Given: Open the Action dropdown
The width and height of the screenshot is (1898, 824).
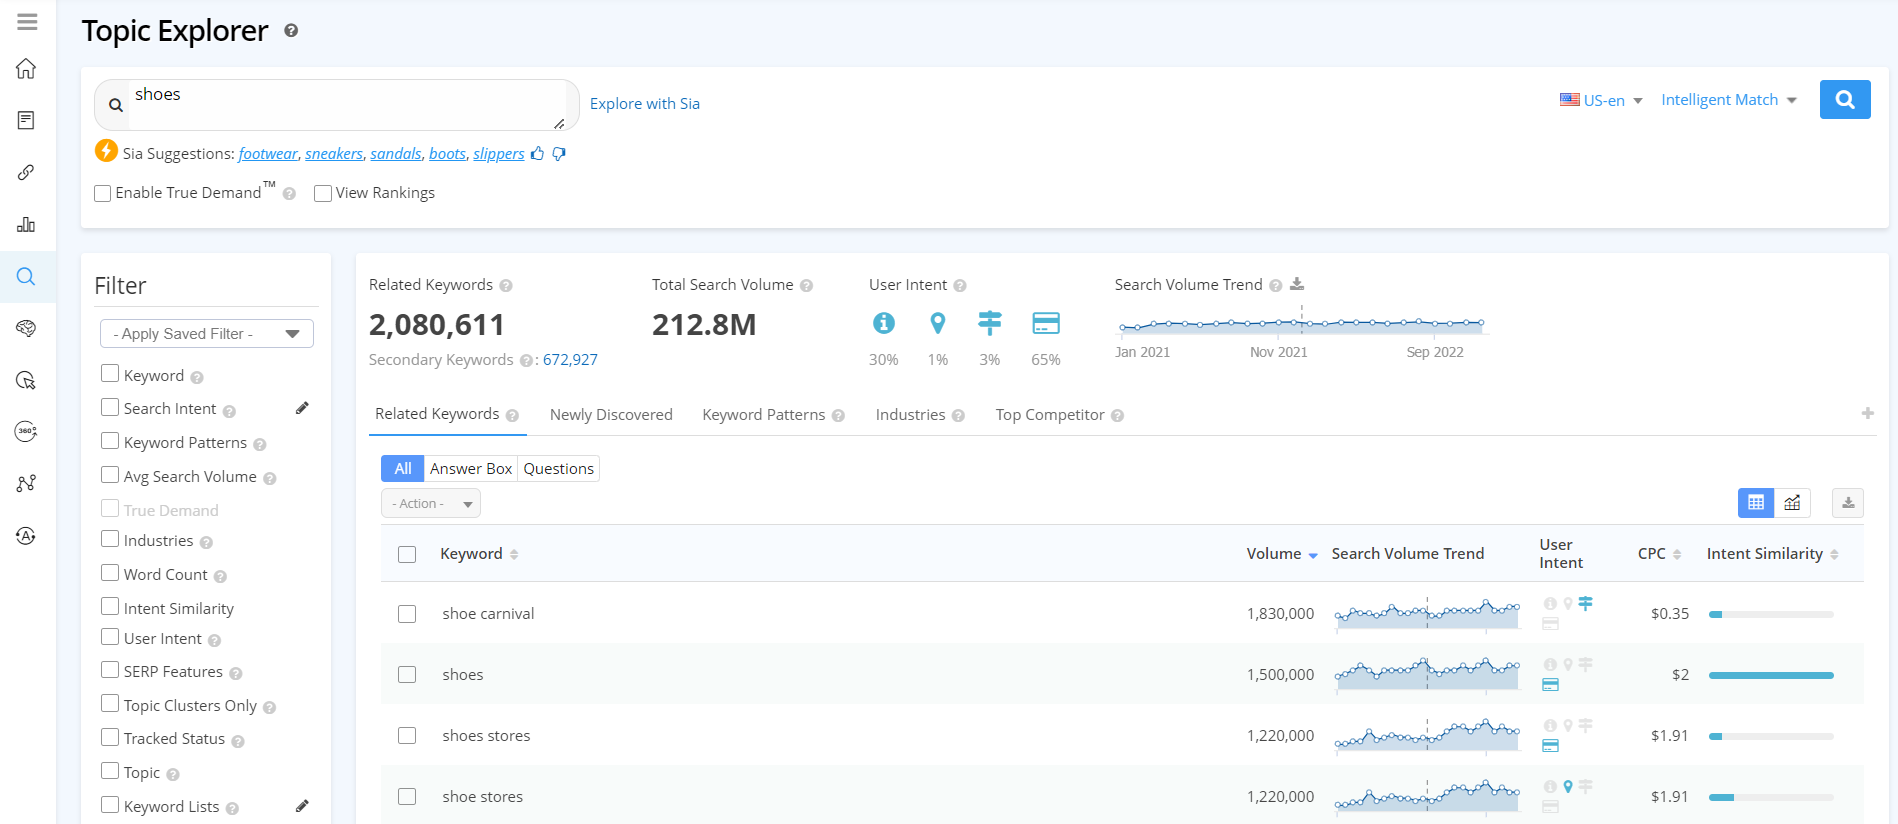Looking at the screenshot, I should pos(430,504).
